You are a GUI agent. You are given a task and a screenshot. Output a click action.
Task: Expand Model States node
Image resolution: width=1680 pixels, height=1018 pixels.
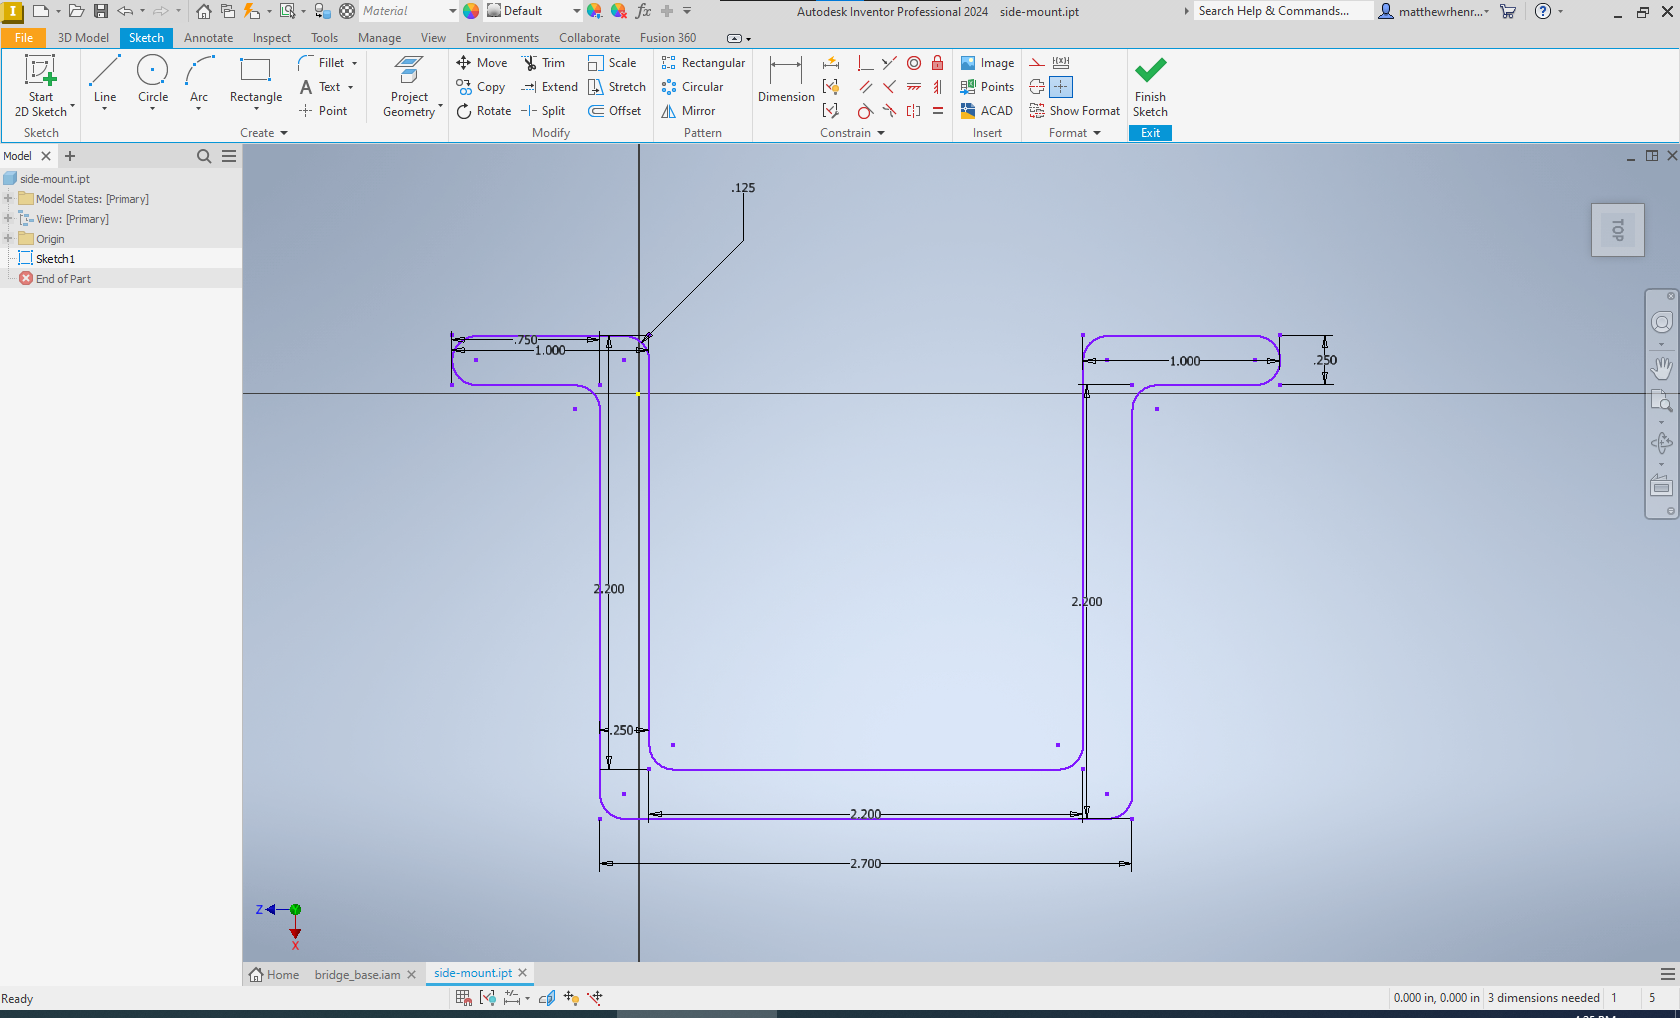pos(8,199)
